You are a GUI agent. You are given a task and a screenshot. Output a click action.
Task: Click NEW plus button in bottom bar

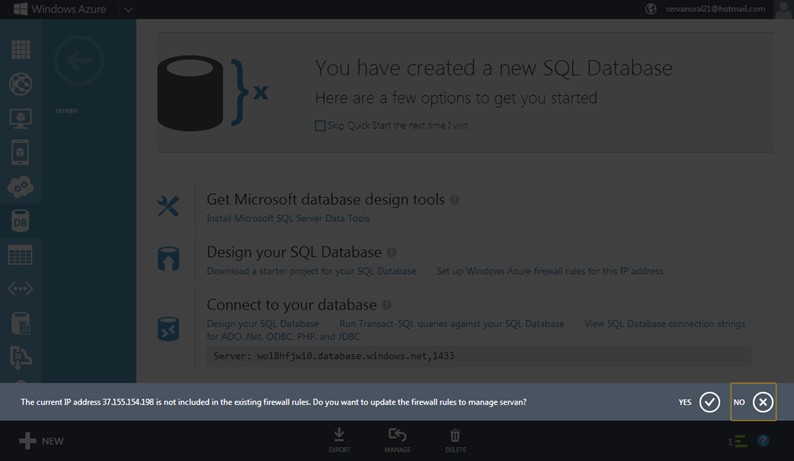pos(41,441)
